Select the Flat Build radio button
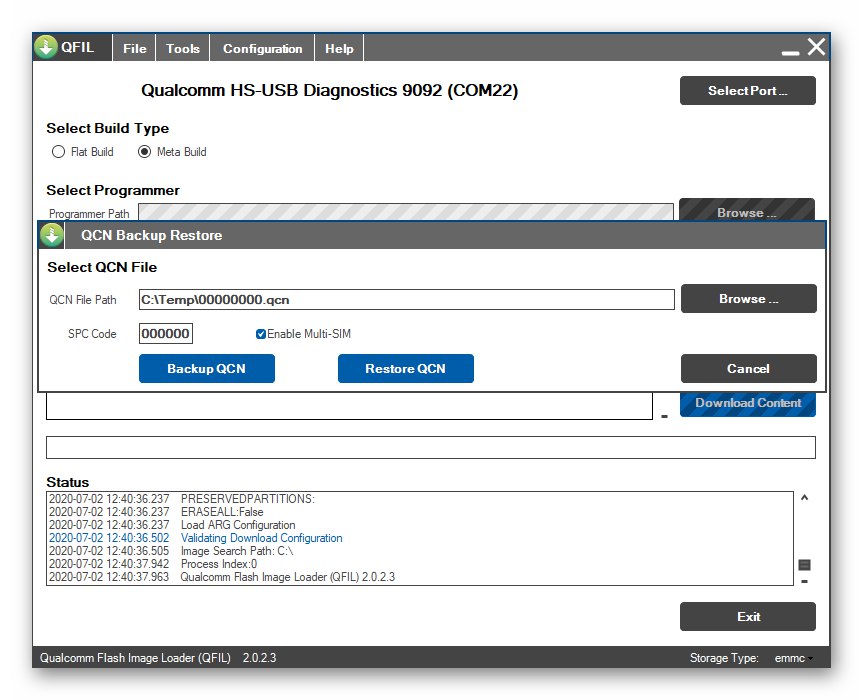This screenshot has height=700, width=863. point(58,152)
